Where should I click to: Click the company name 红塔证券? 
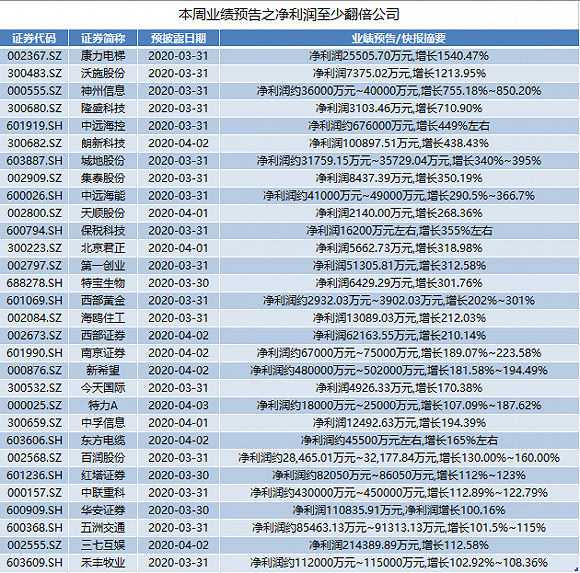tap(103, 475)
